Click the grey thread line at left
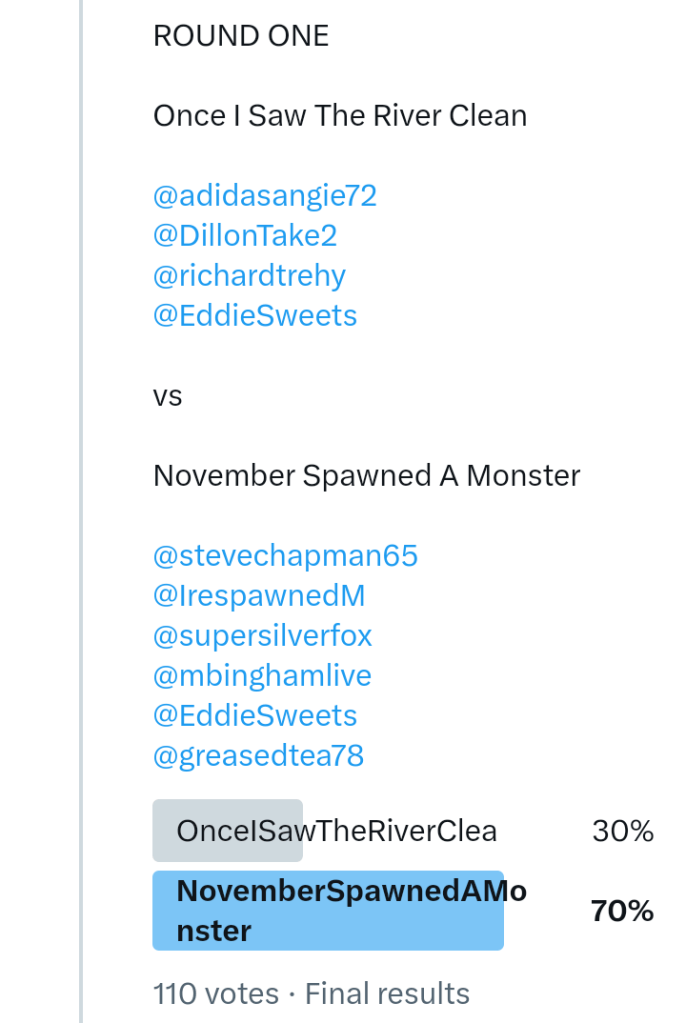 pyautogui.click(x=82, y=500)
